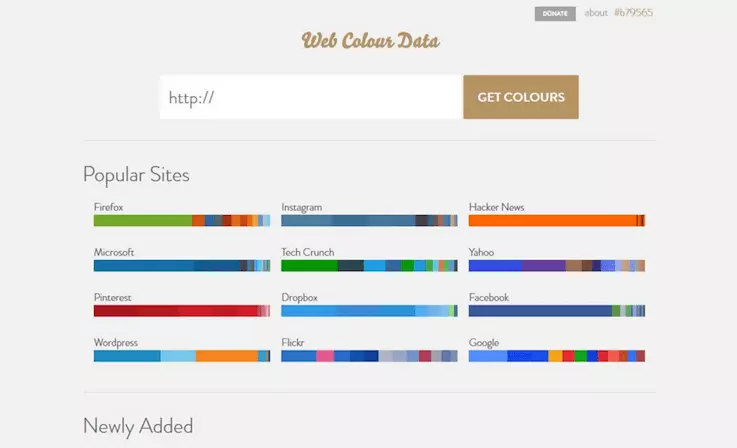Open the Microsoft site link
This screenshot has width=737, height=448.
[x=114, y=252]
